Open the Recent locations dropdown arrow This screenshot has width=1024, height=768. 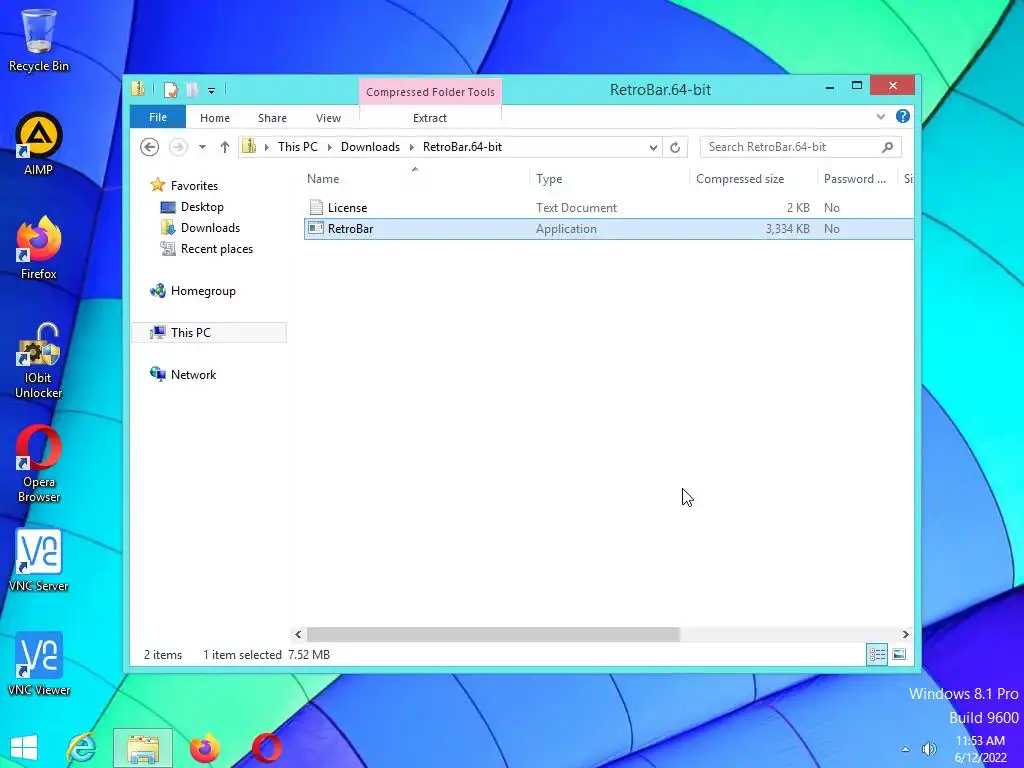pos(202,147)
